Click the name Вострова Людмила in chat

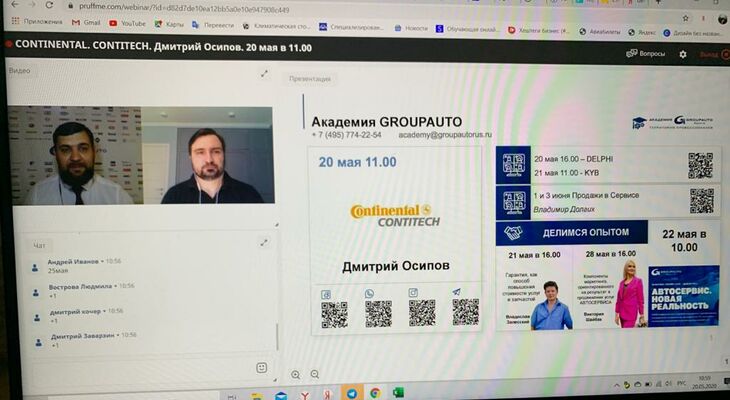coord(81,287)
